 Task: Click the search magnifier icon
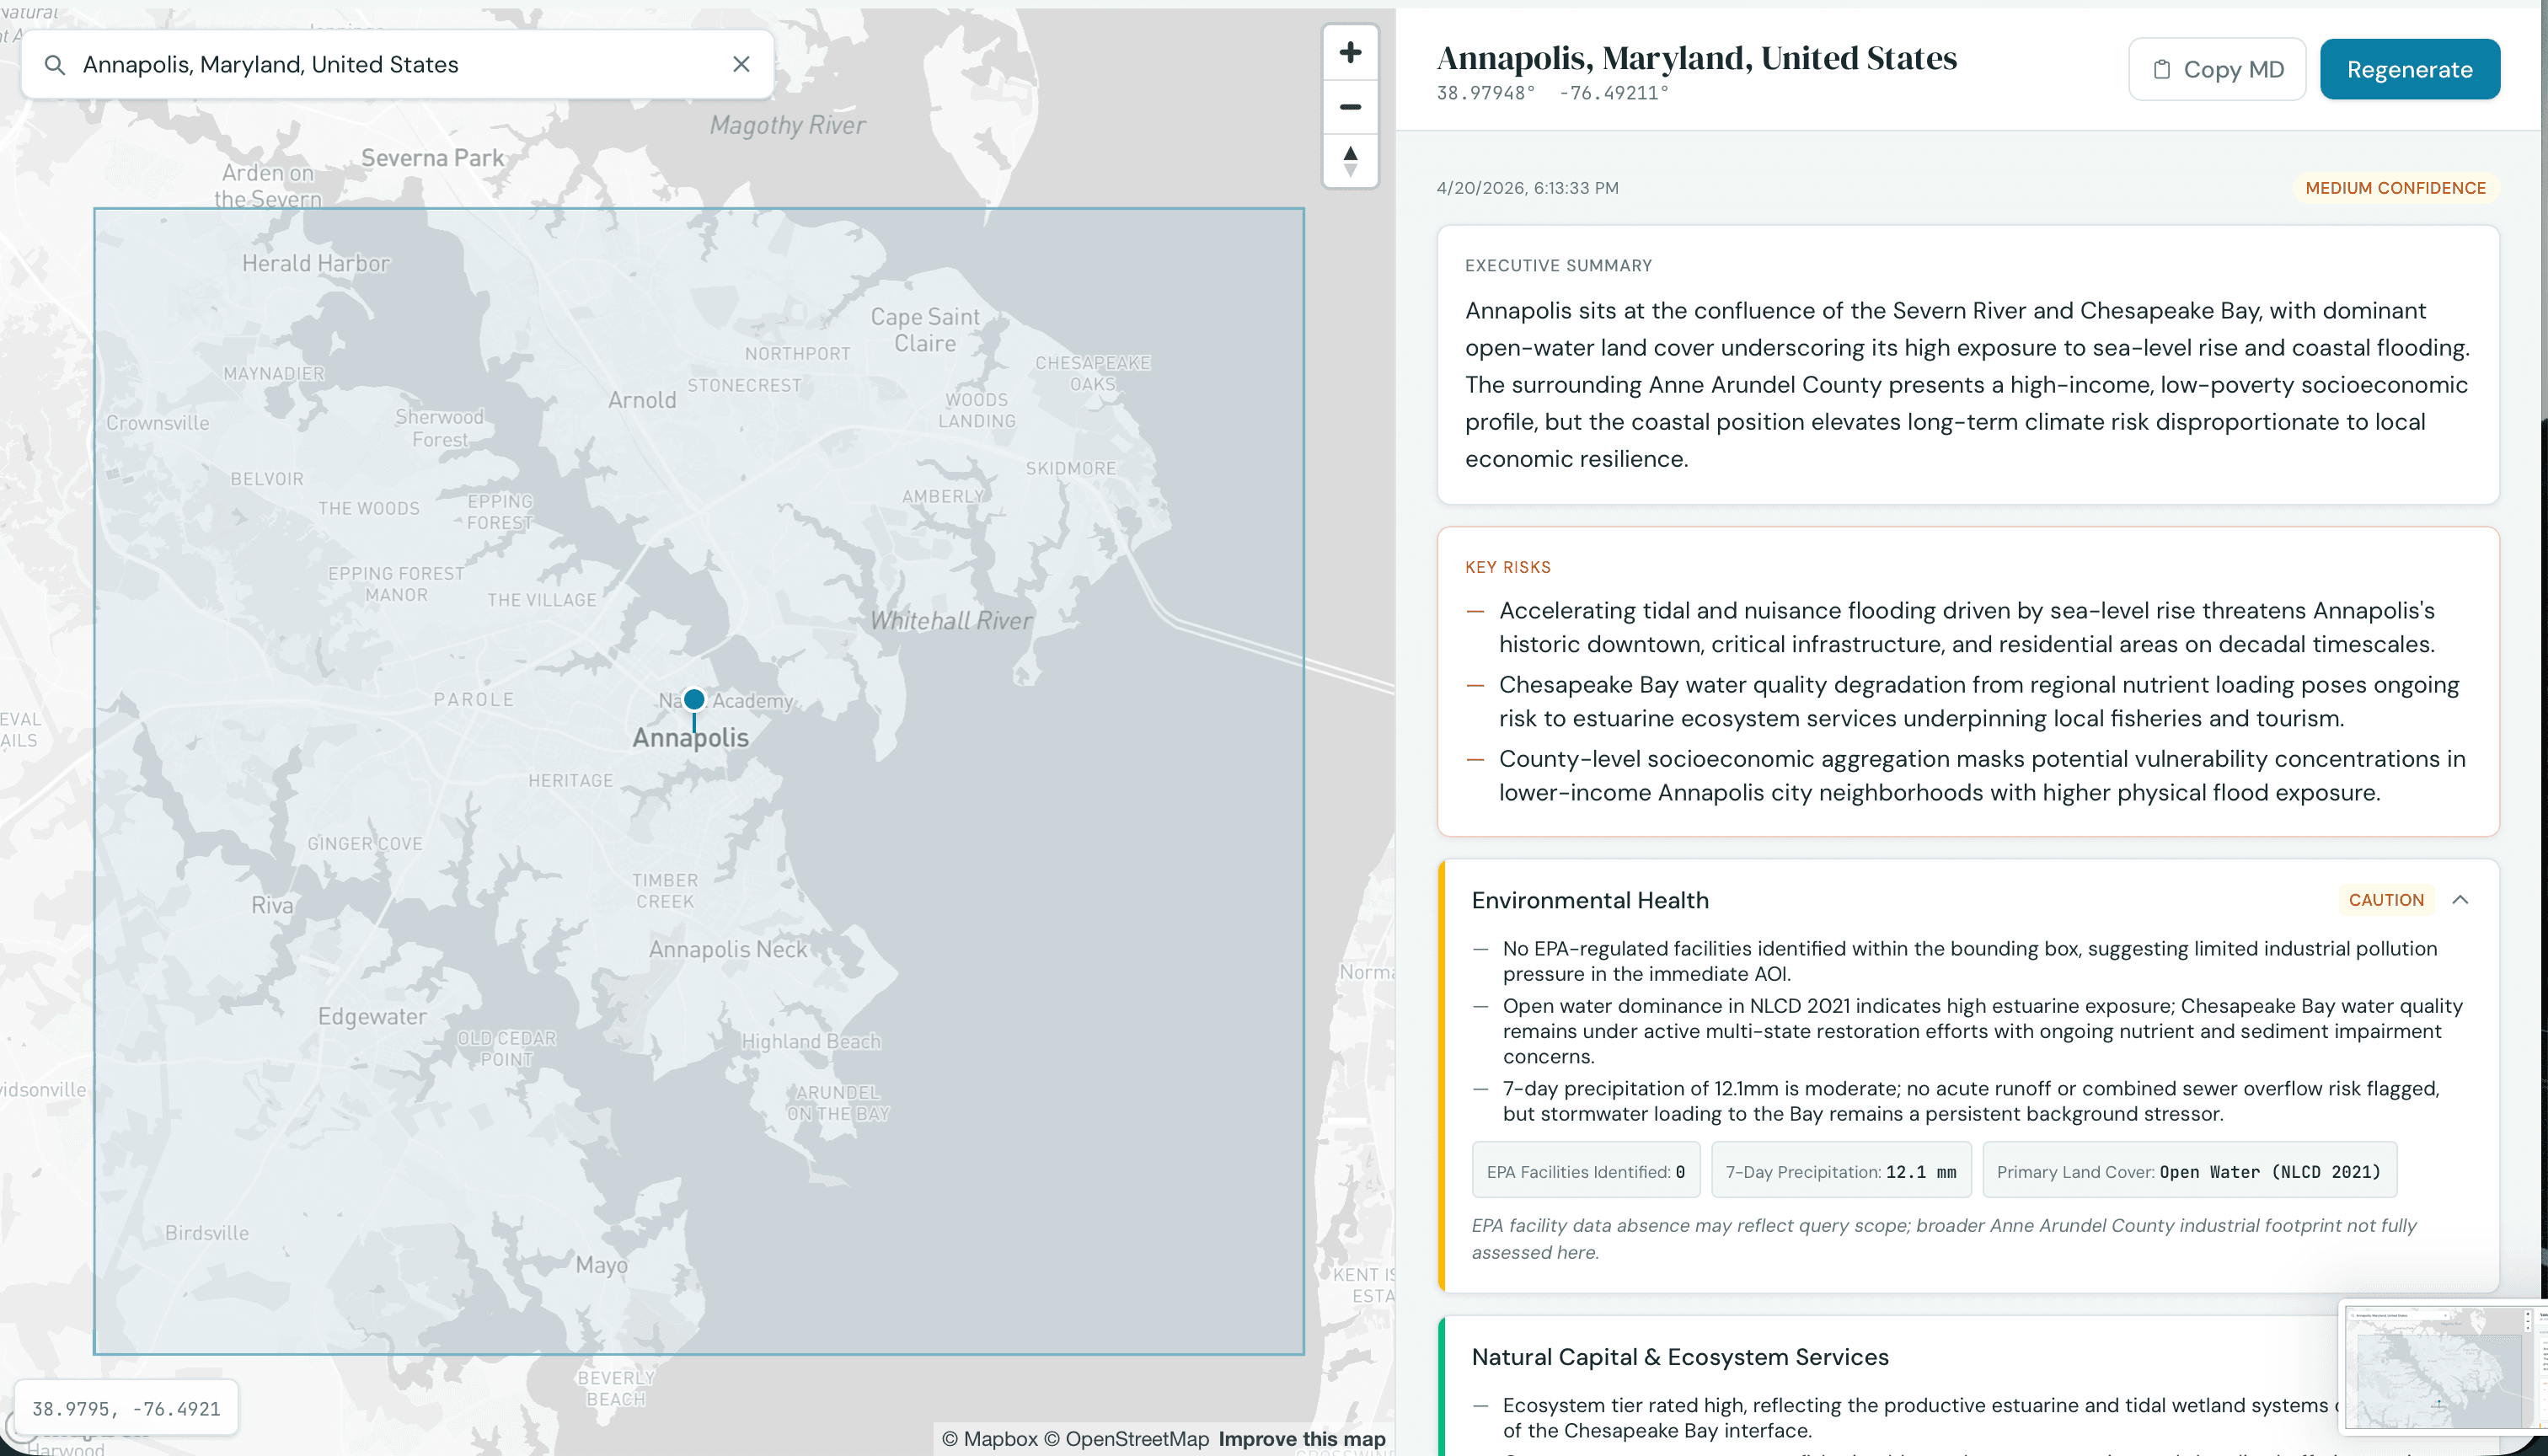[x=55, y=65]
